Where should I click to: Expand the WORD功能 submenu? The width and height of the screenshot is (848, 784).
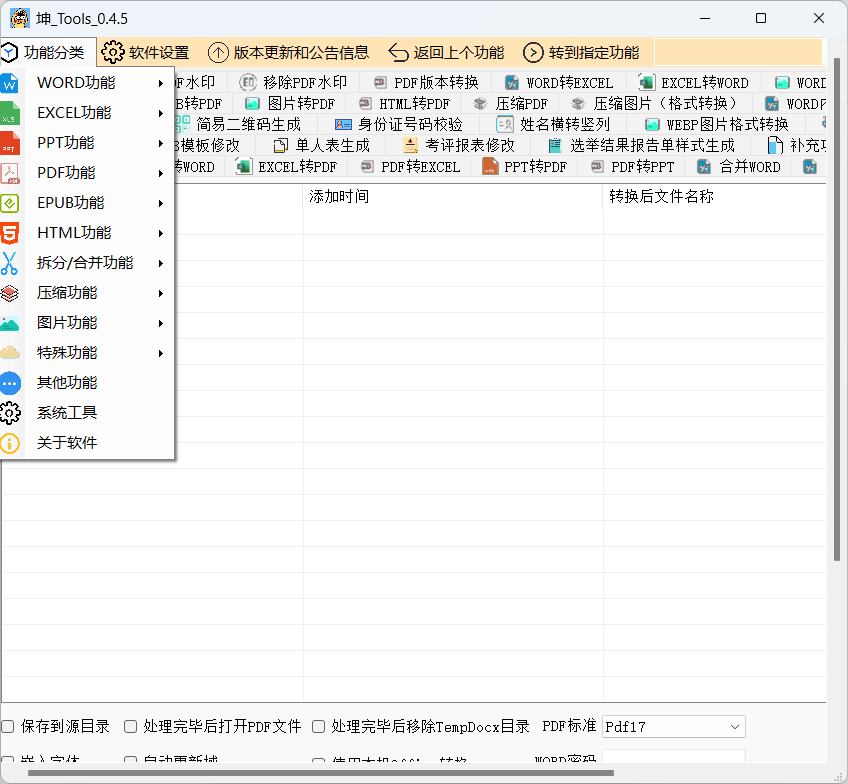point(75,82)
